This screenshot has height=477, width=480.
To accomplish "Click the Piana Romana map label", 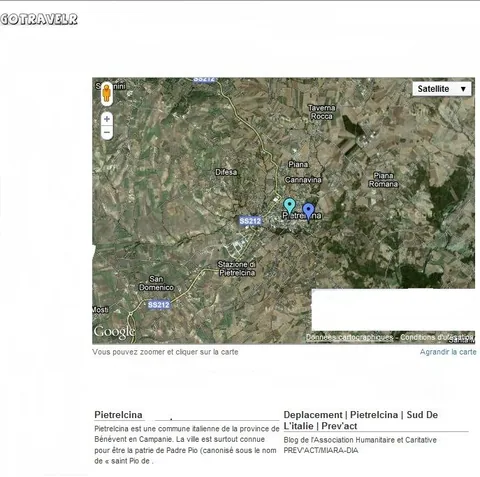I will pos(383,180).
